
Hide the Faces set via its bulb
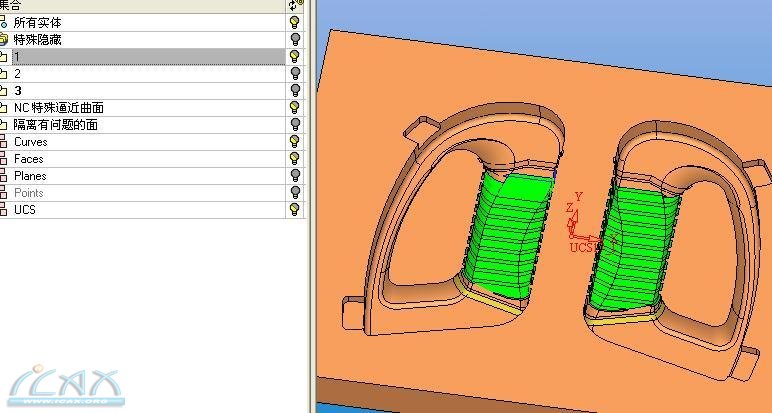[294, 159]
